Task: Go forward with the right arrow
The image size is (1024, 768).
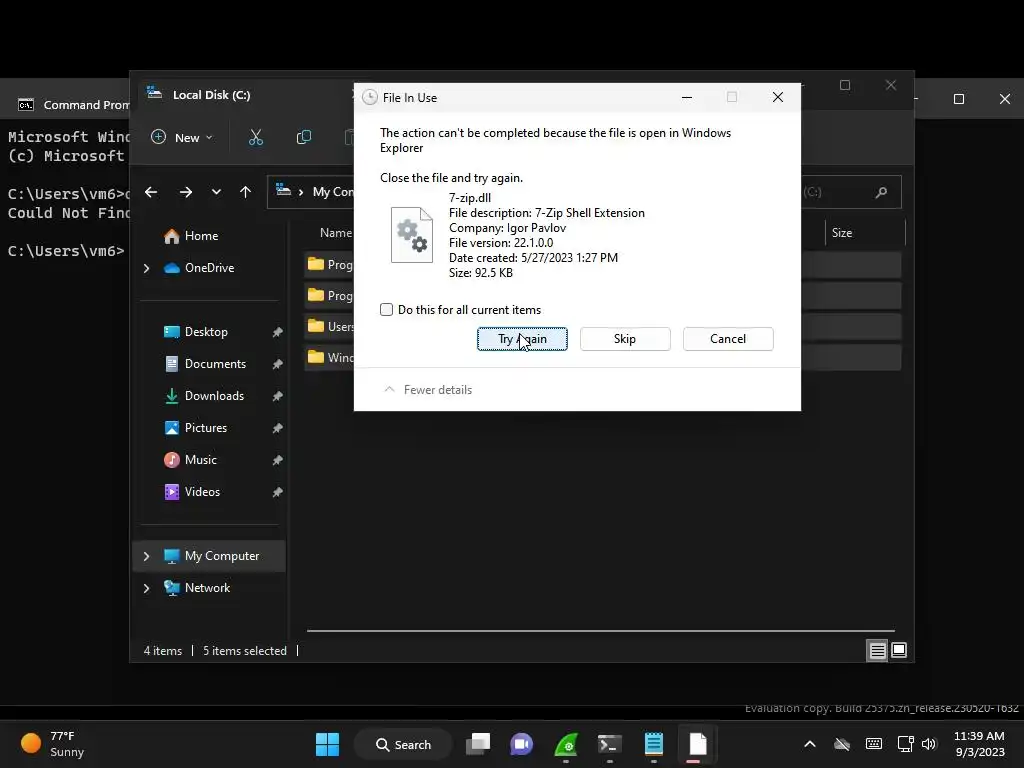Action: (185, 192)
